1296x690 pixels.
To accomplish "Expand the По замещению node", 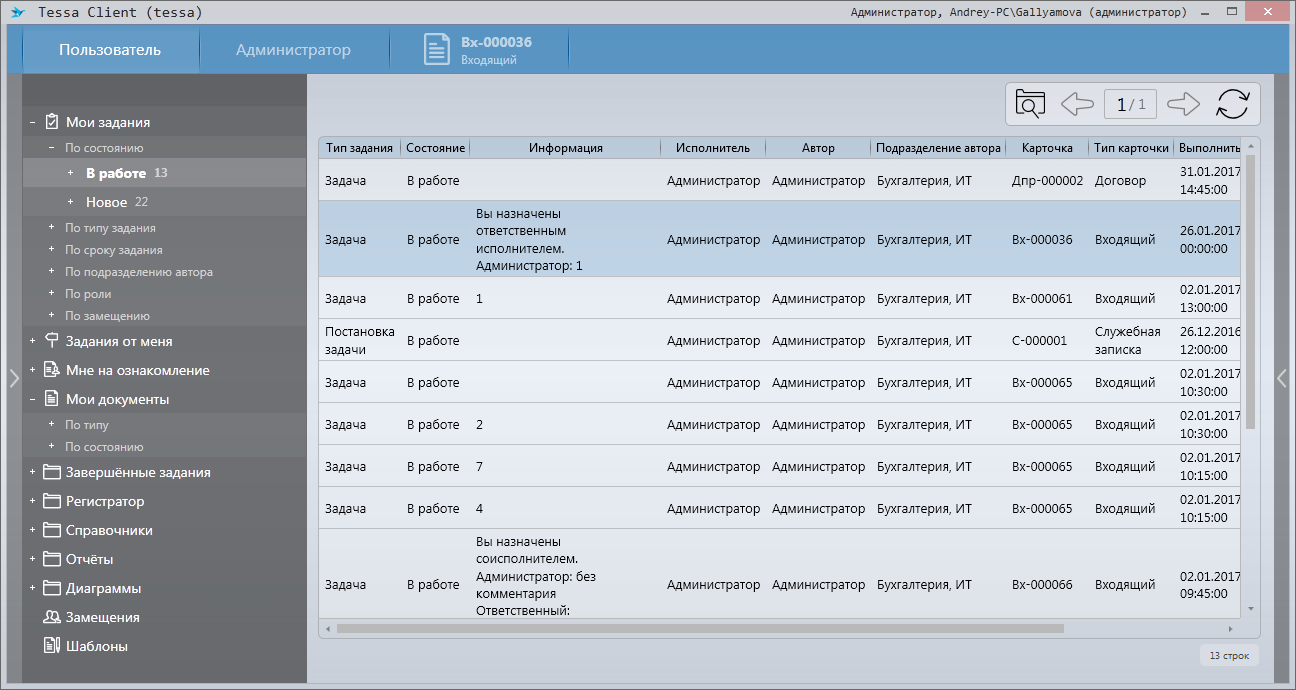I will coord(52,316).
